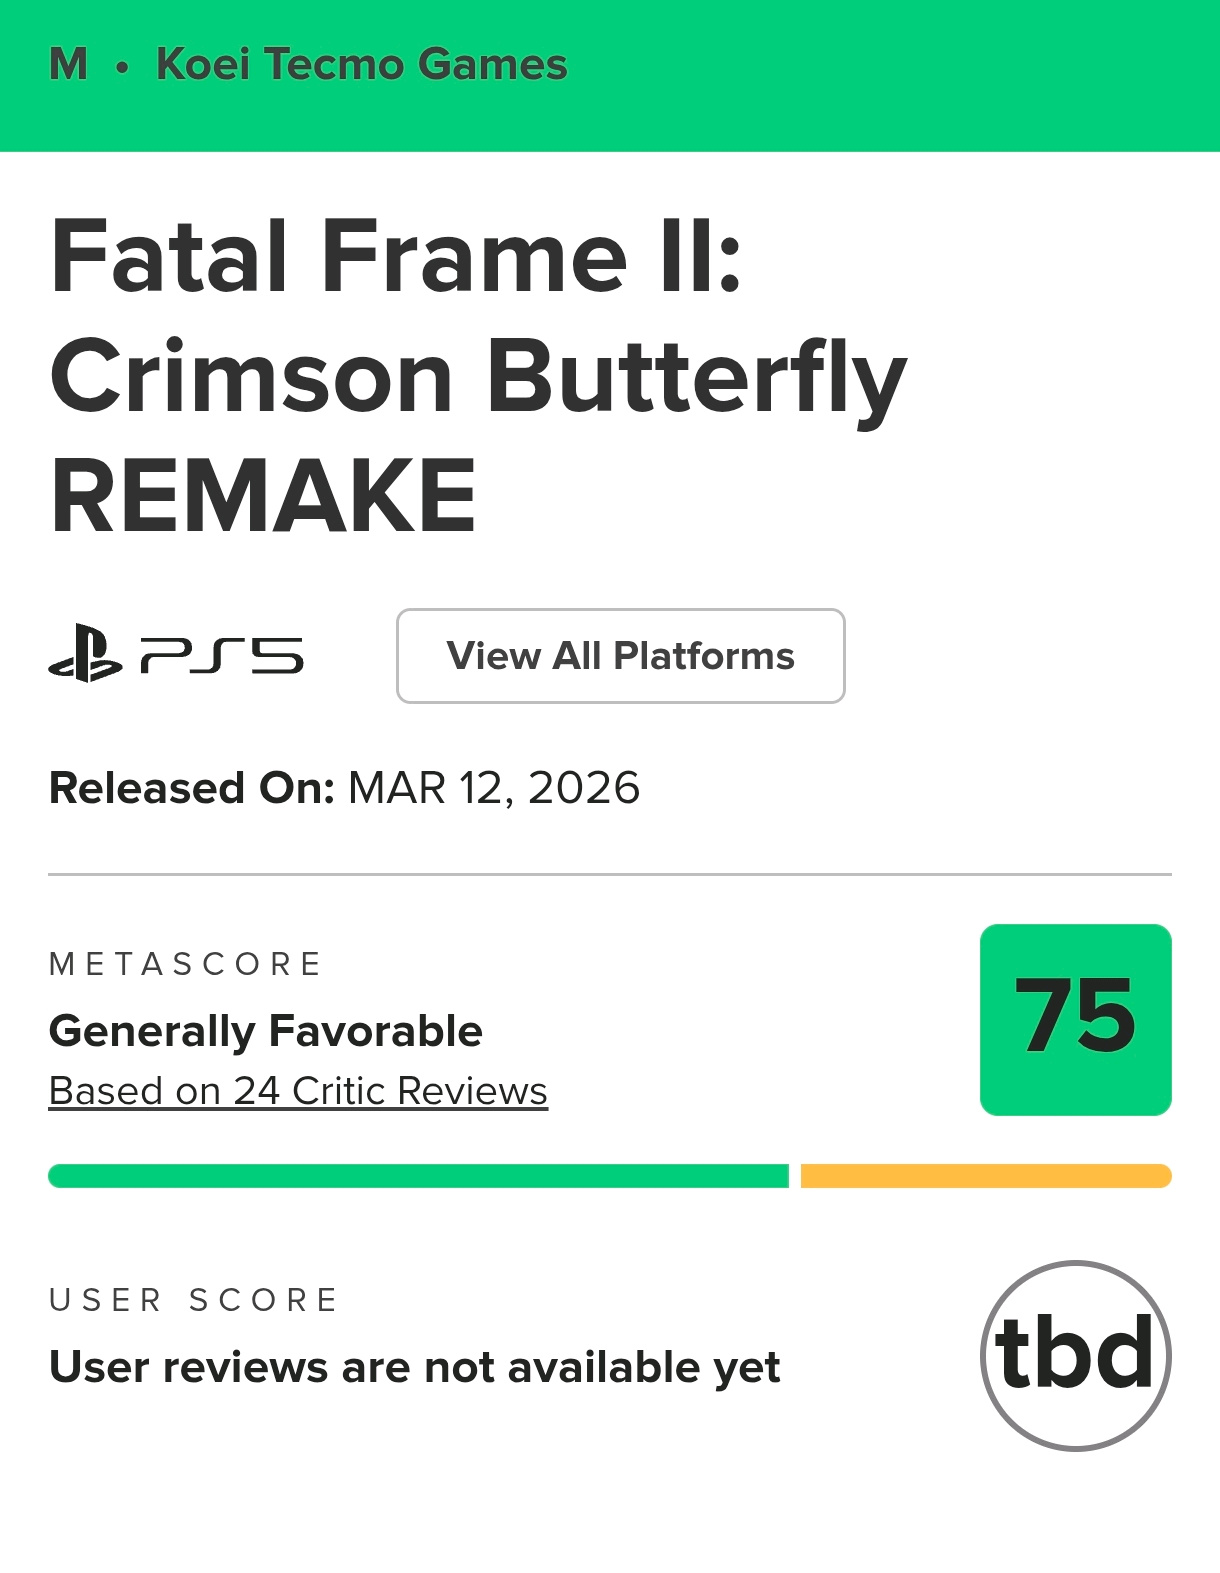Click the M rating label
Viewport: 1220px width, 1573px height.
pyautogui.click(x=68, y=65)
